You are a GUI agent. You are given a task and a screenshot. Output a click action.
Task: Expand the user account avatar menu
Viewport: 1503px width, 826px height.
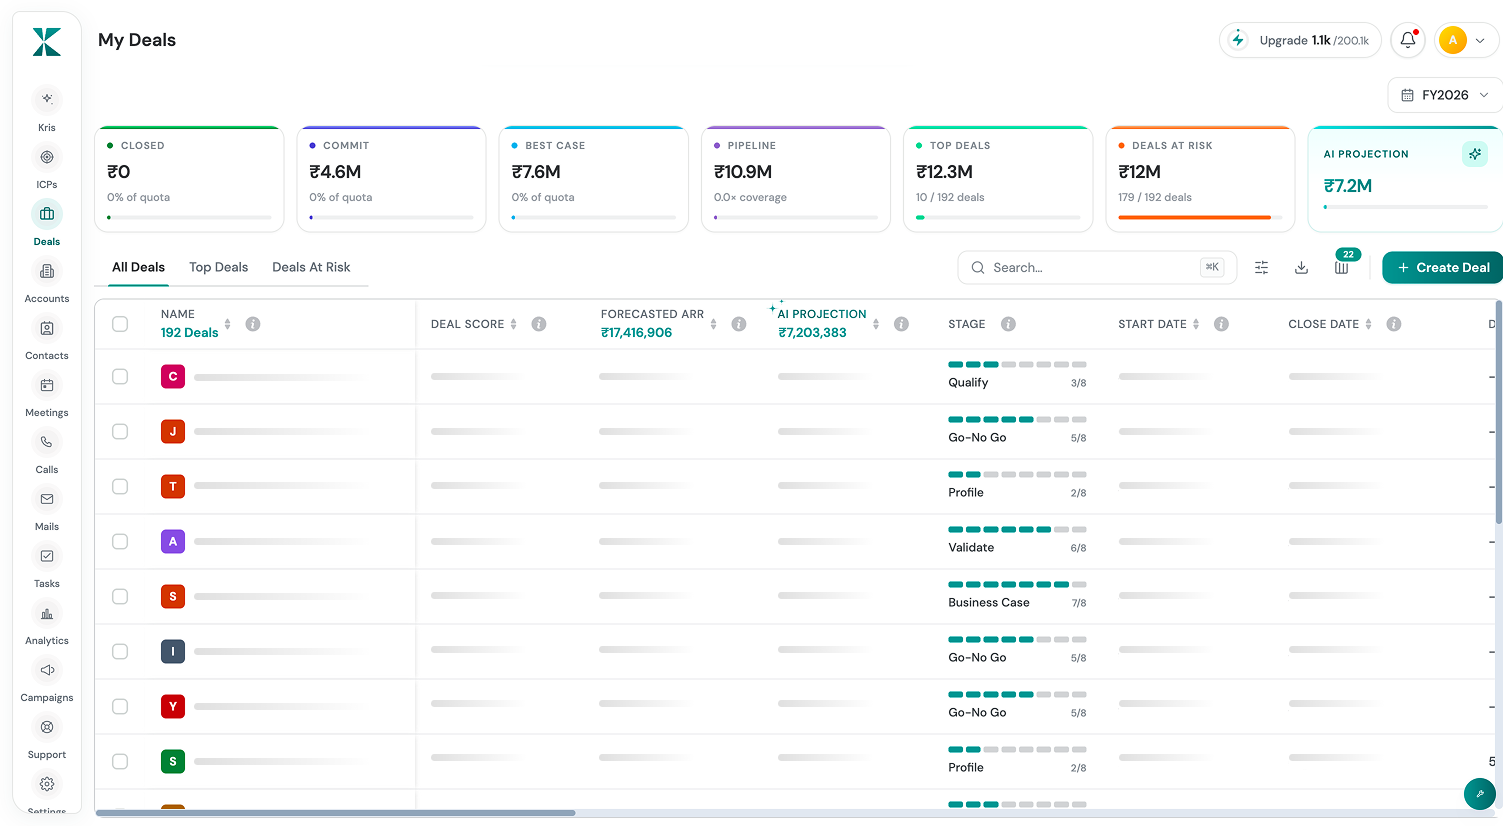1466,40
